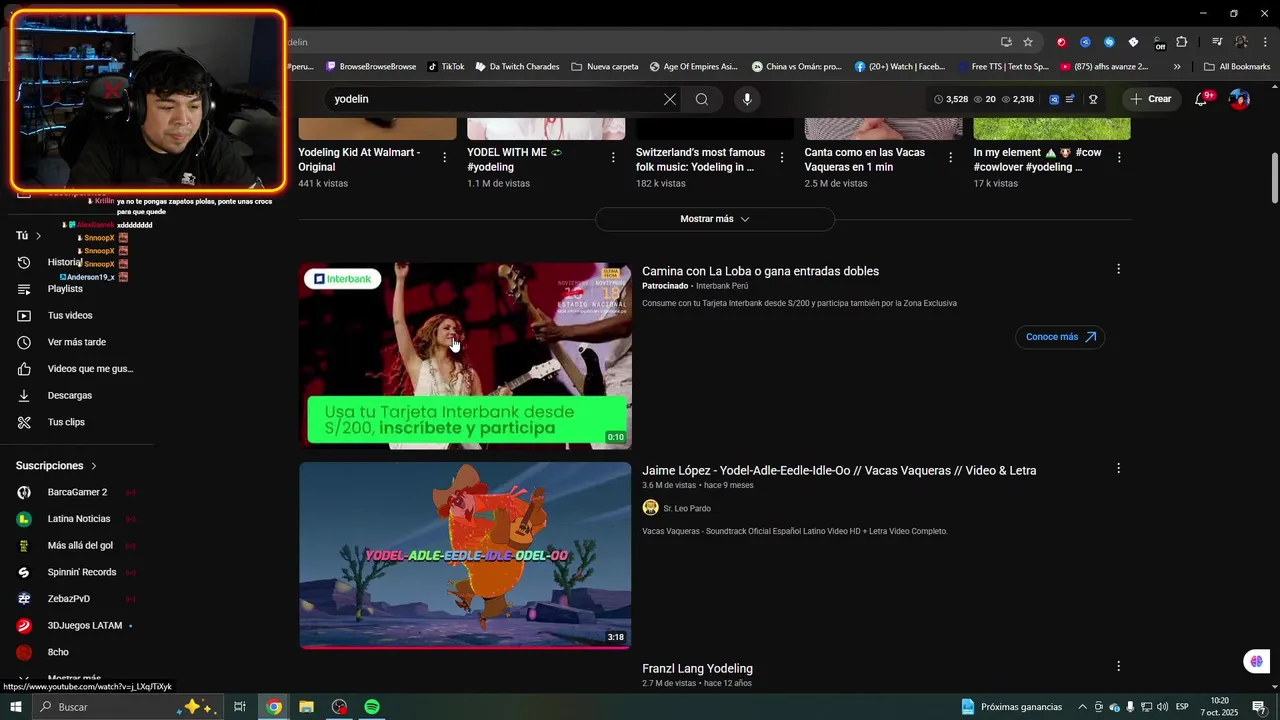Click the extension icon with Off badge

point(1158,42)
